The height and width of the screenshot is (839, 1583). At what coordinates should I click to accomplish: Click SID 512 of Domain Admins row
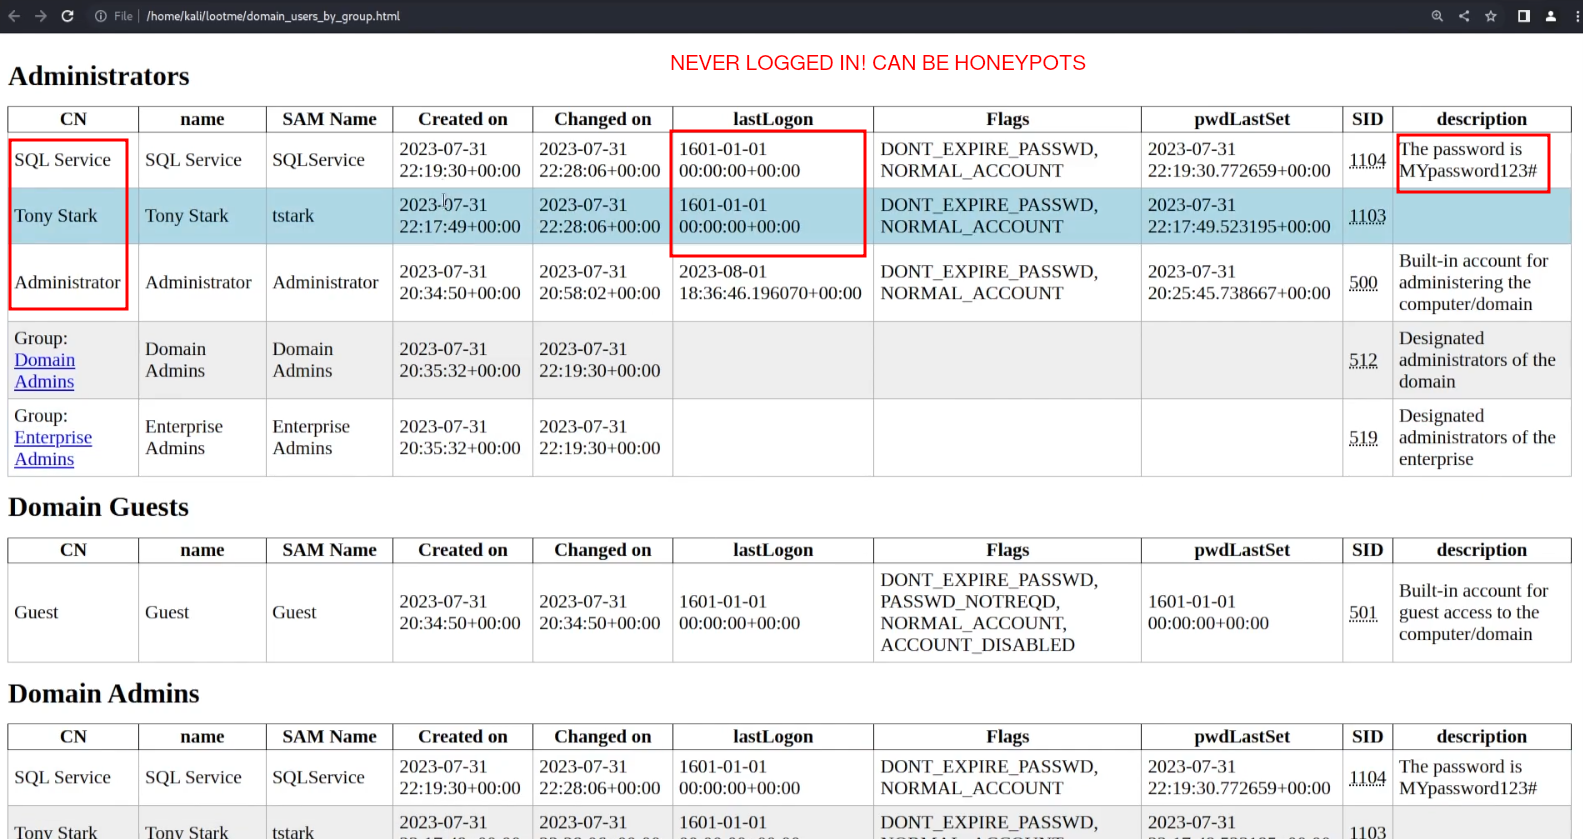click(1363, 360)
